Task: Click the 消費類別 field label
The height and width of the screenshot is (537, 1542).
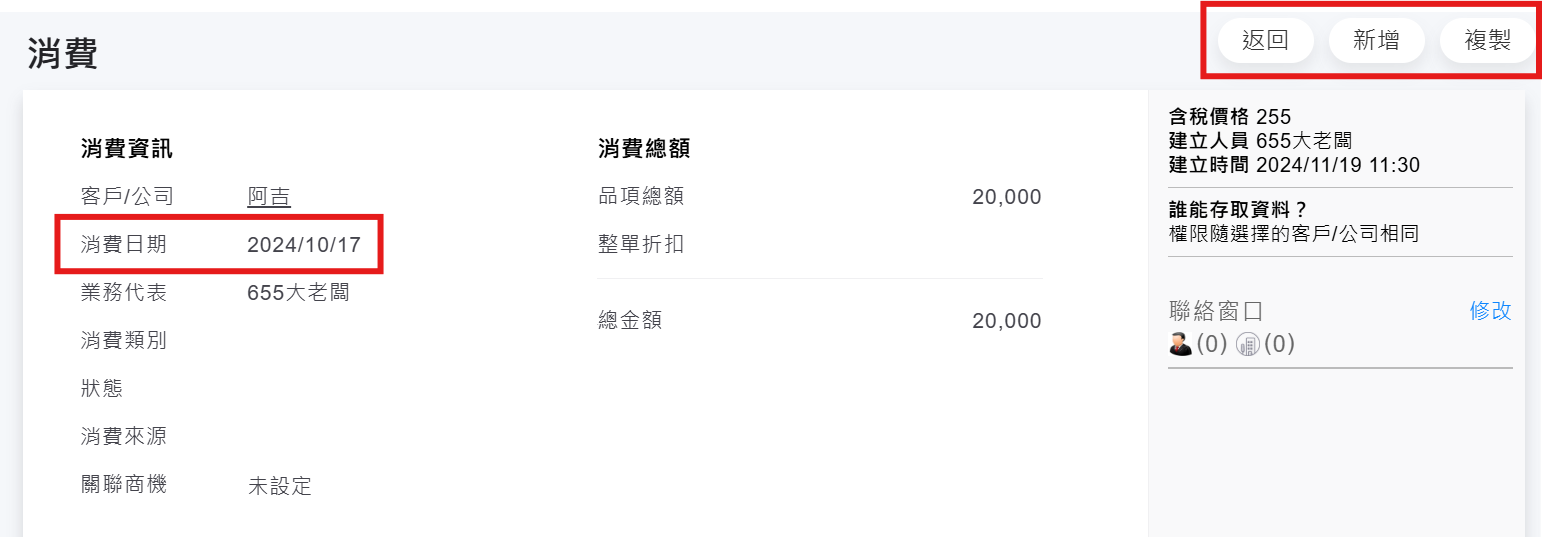Action: 123,341
